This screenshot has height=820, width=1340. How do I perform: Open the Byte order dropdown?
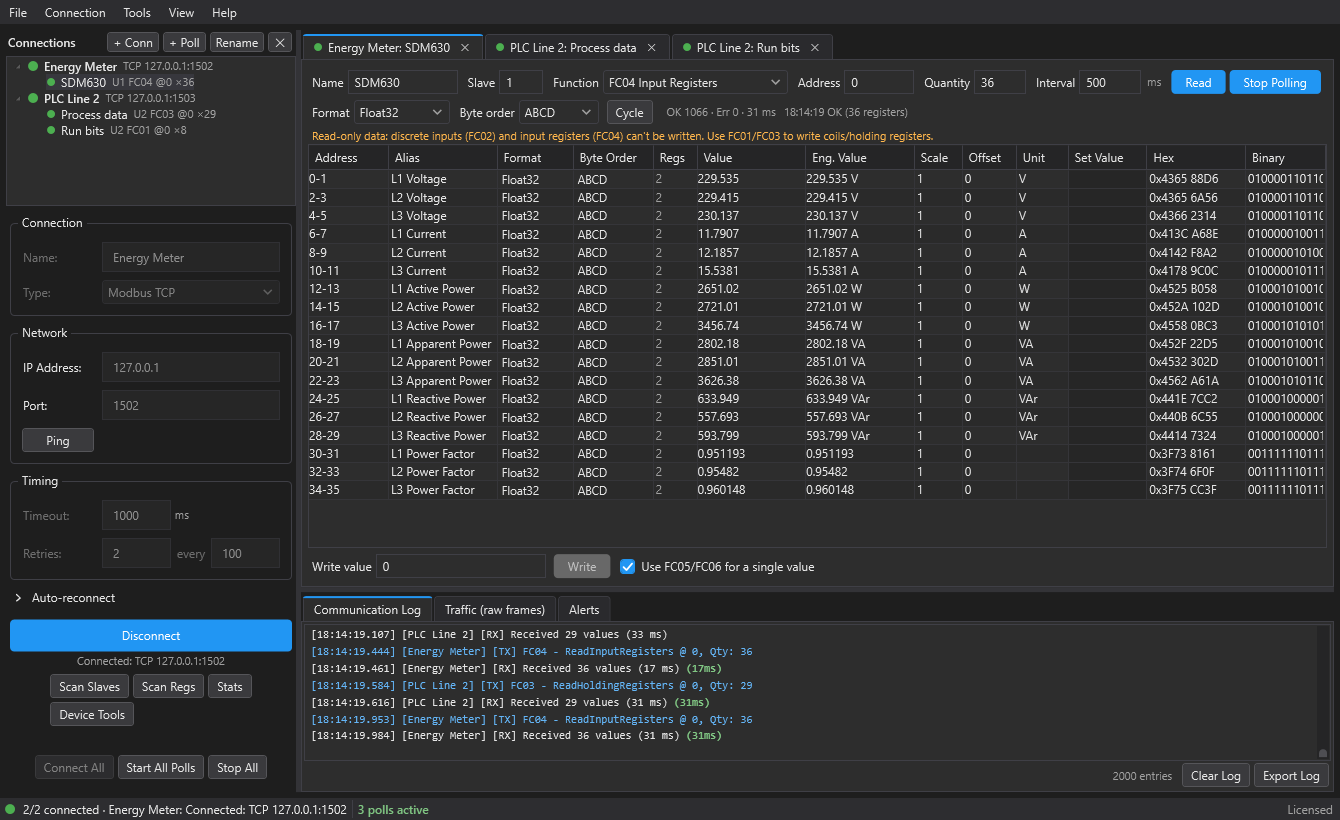(x=558, y=113)
